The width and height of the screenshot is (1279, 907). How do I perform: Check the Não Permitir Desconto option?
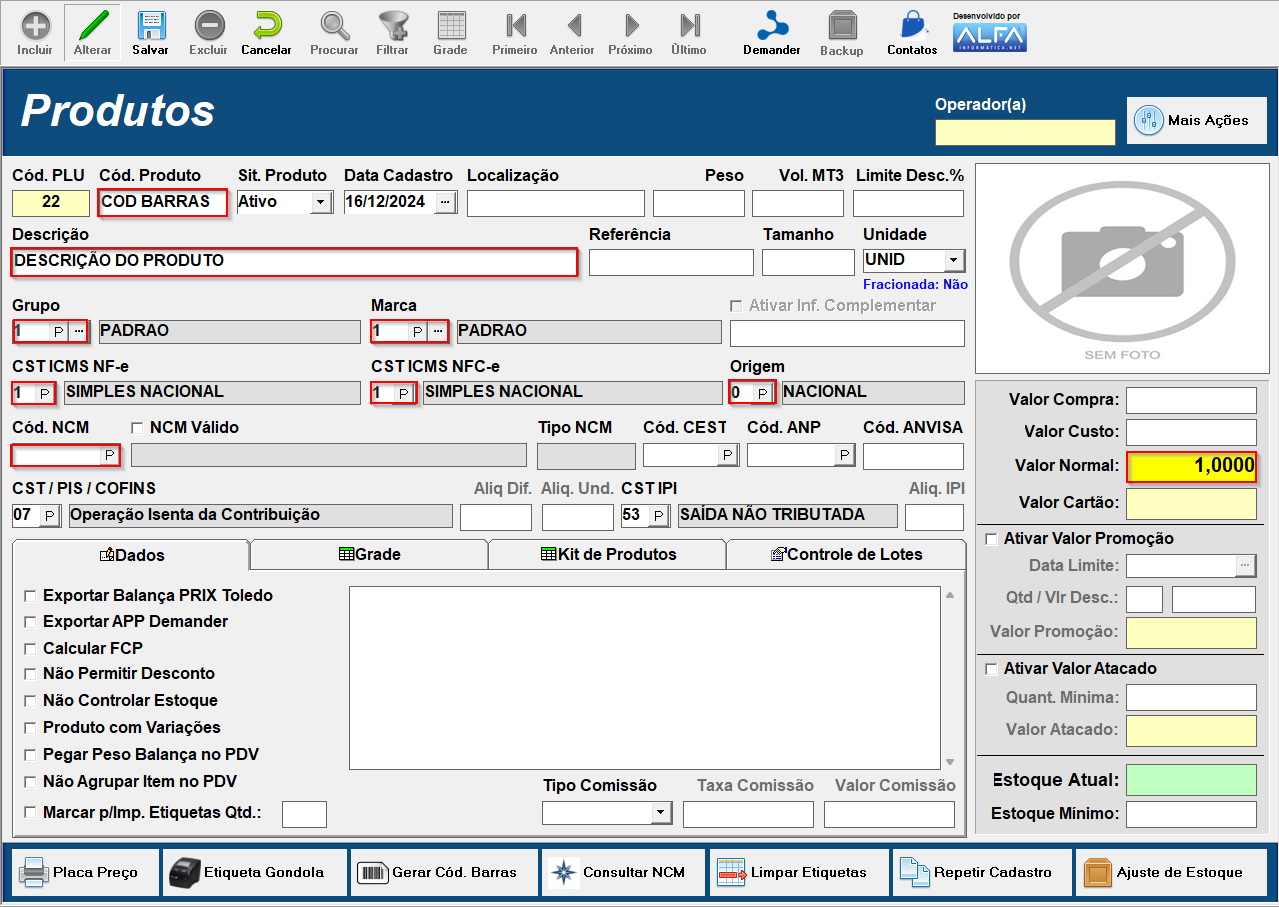30,674
